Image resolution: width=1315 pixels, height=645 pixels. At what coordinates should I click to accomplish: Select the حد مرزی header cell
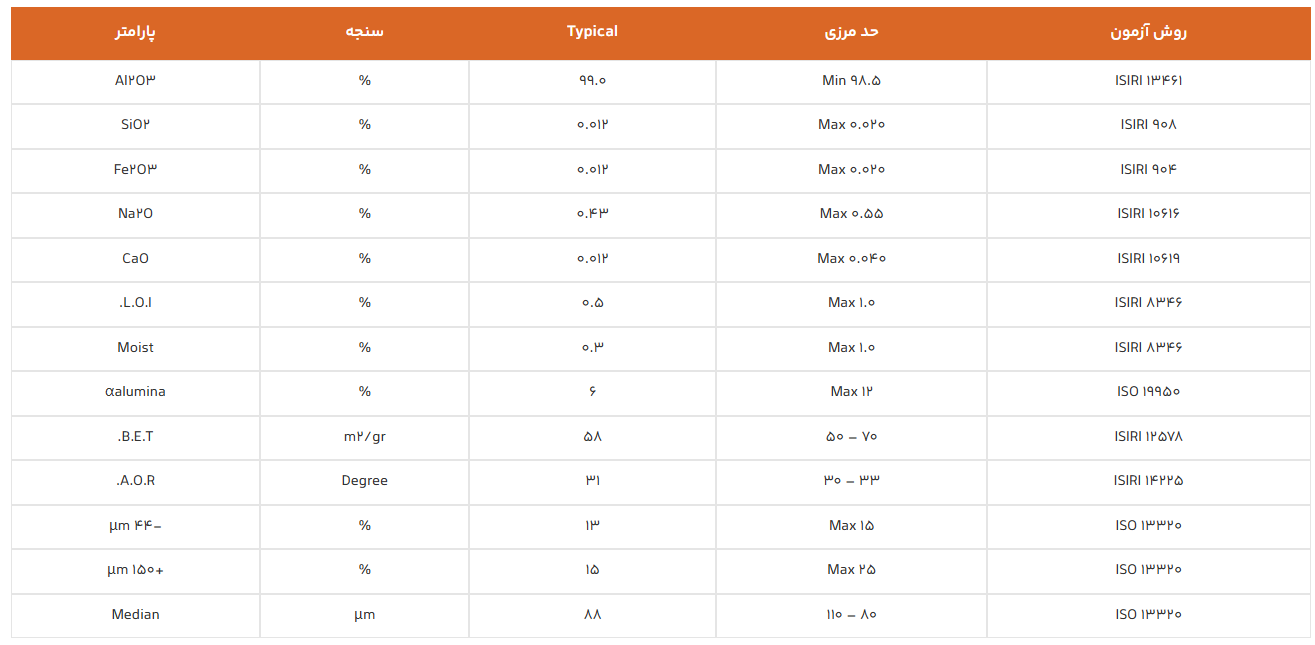pos(851,32)
